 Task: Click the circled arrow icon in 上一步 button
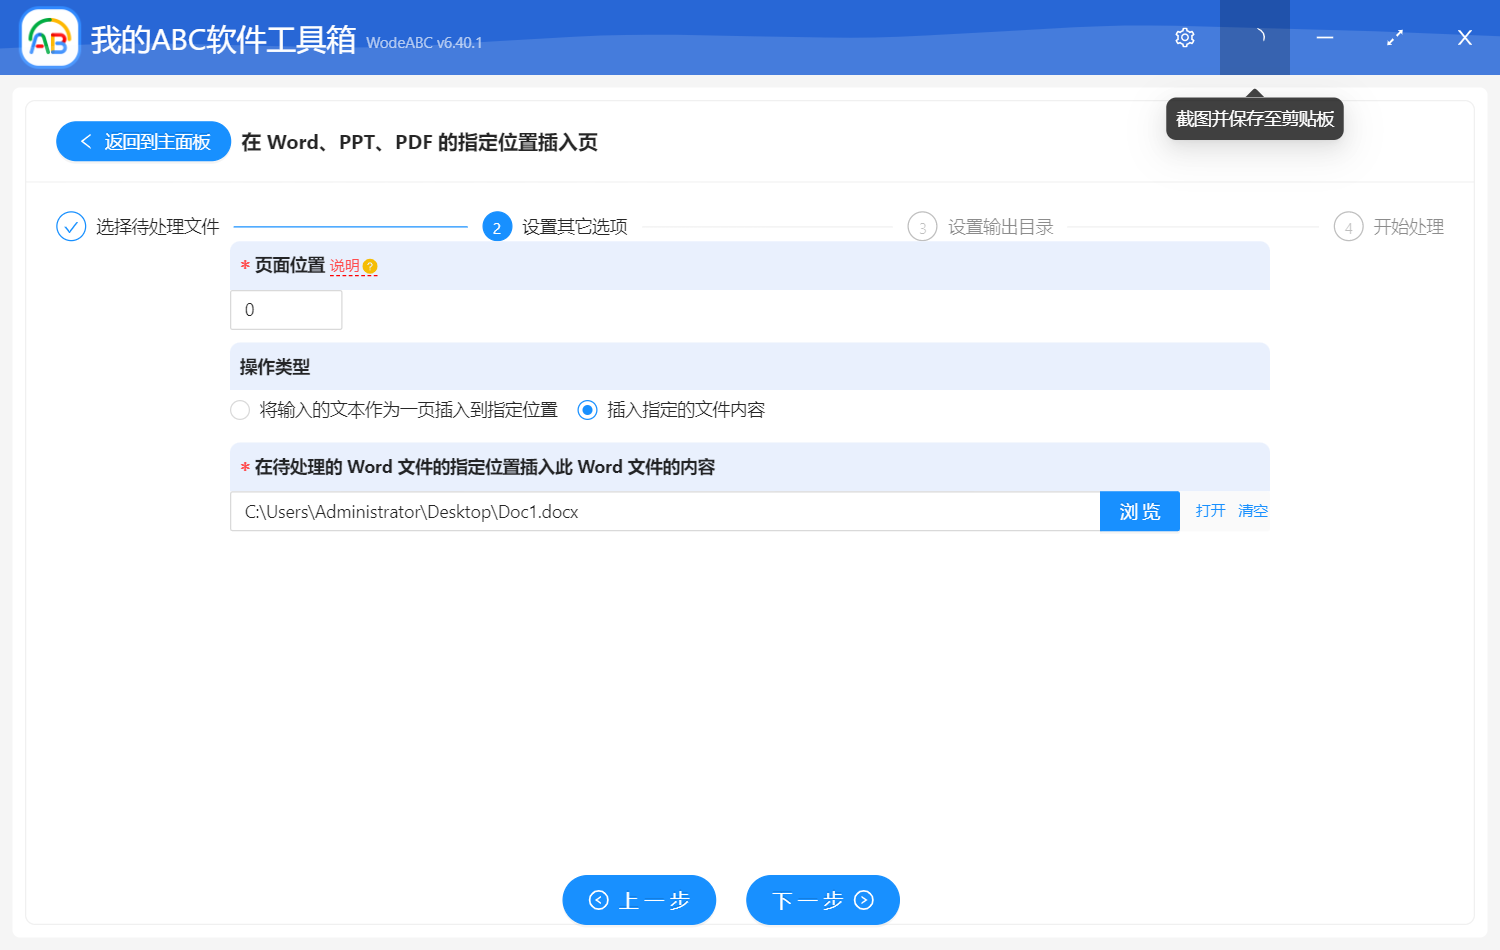coord(598,900)
